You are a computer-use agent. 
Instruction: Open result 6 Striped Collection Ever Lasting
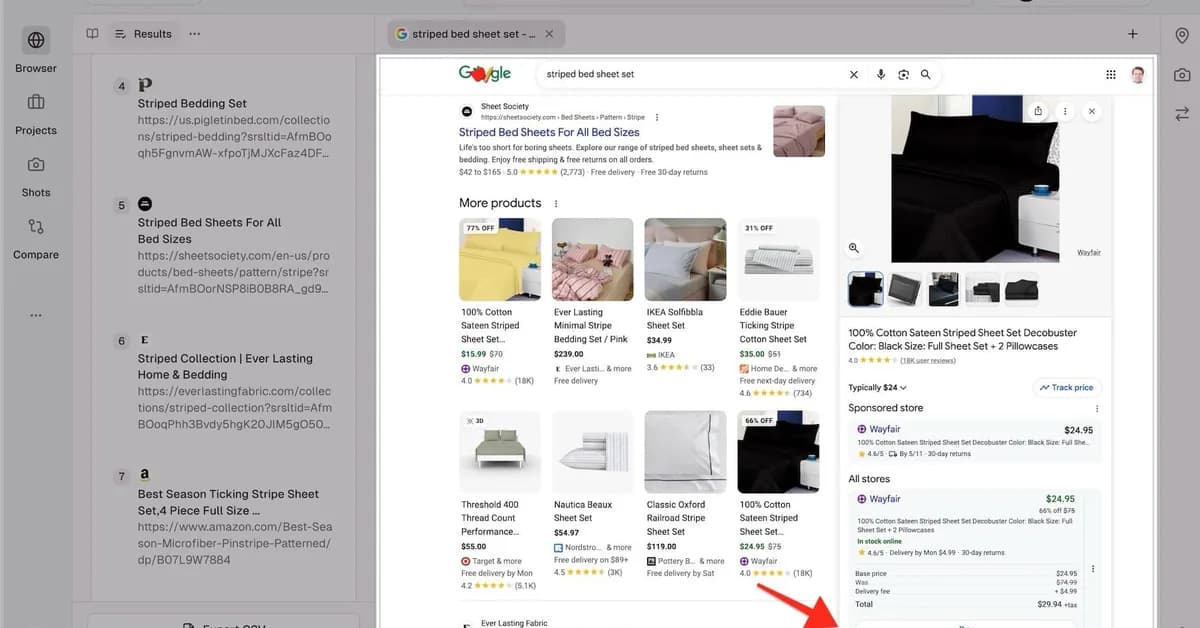(x=225, y=367)
